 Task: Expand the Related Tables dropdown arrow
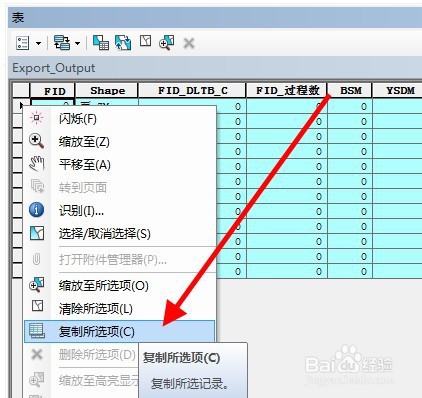click(x=77, y=43)
